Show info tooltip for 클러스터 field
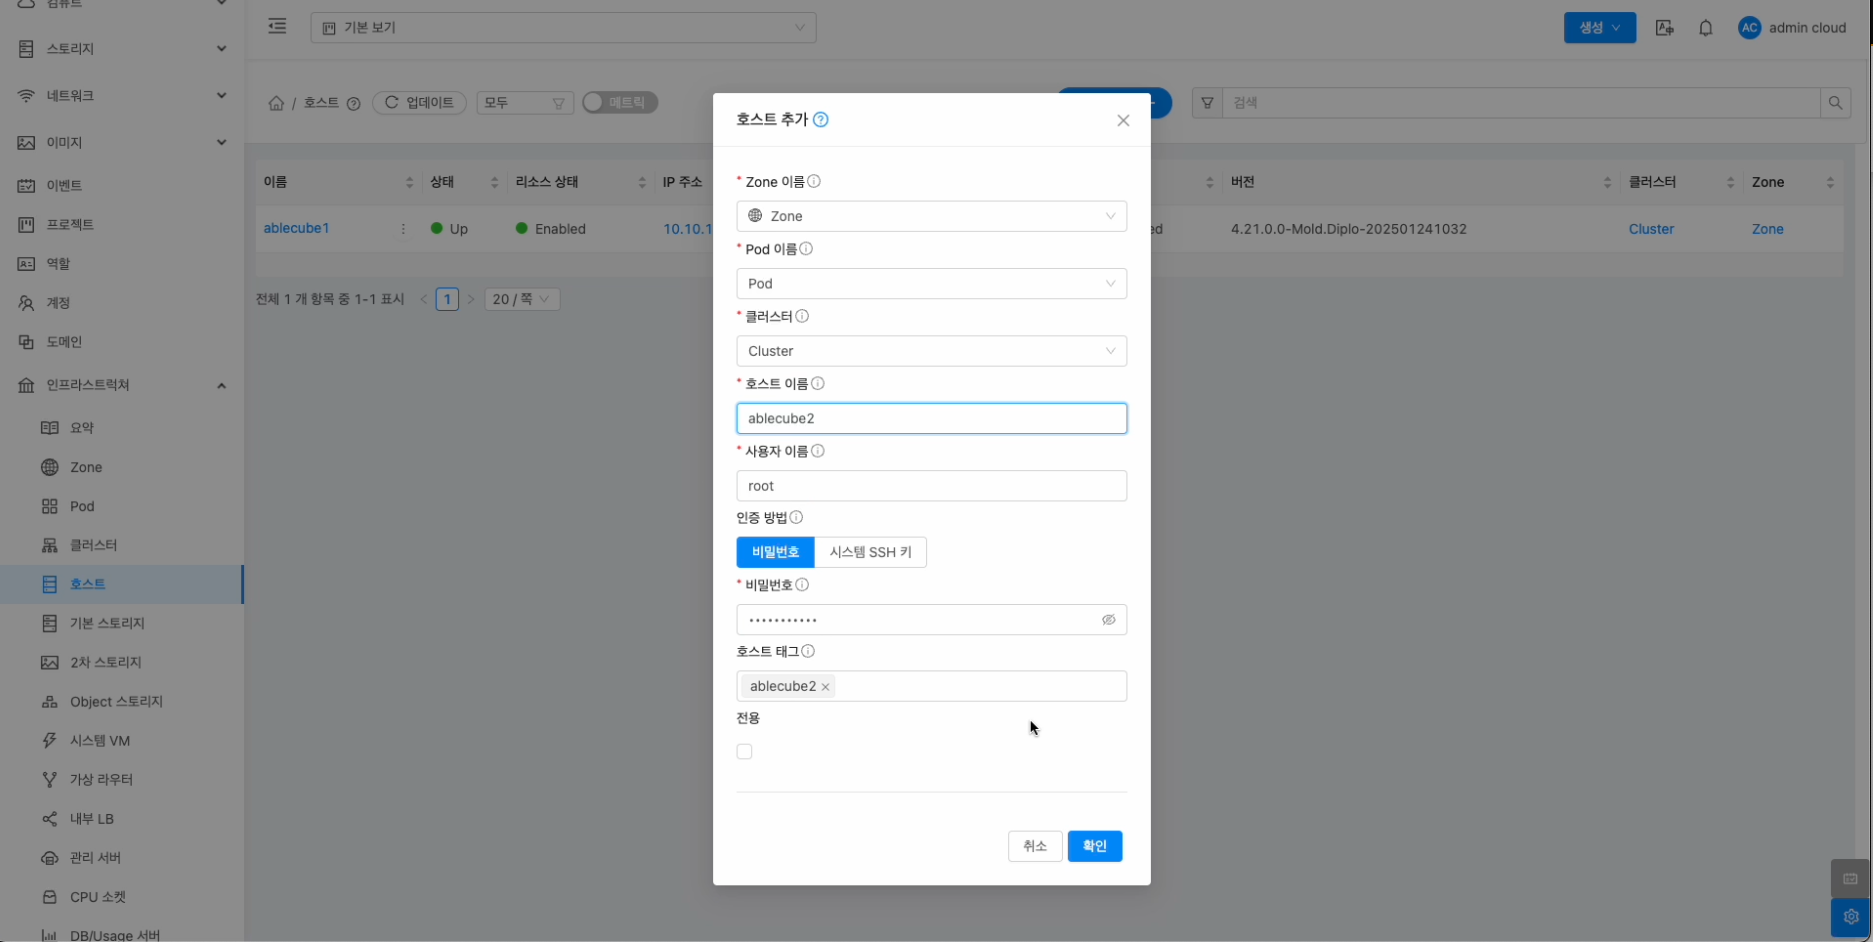Image resolution: width=1873 pixels, height=942 pixels. 802,316
